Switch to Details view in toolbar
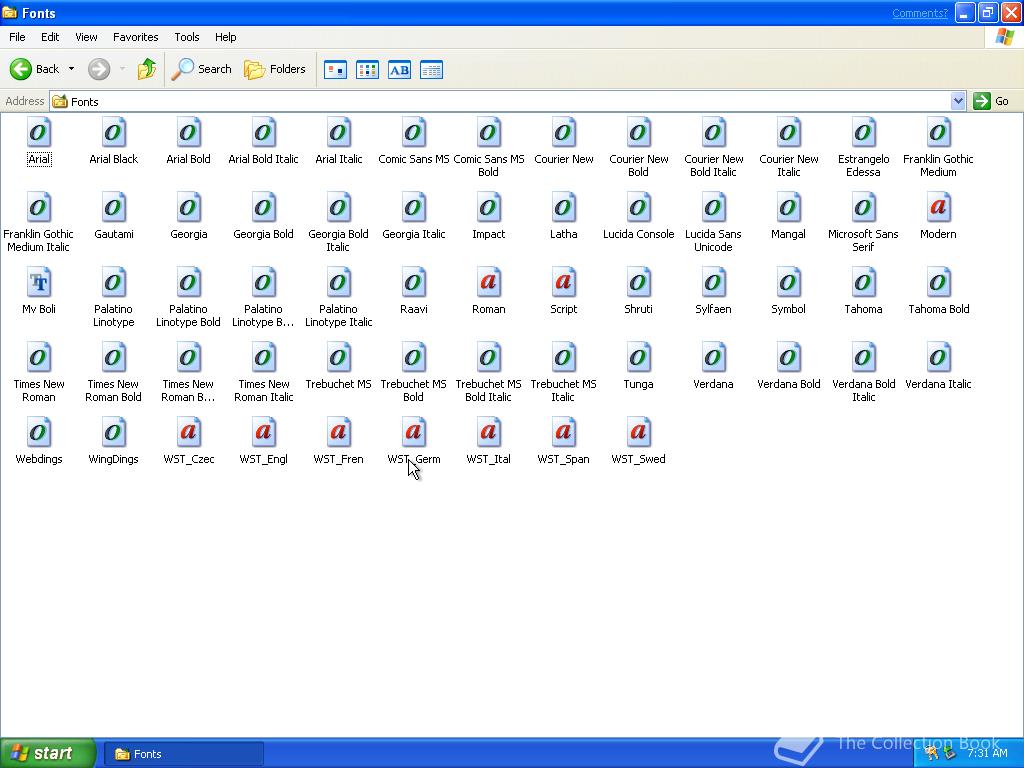Image resolution: width=1024 pixels, height=768 pixels. [x=432, y=69]
